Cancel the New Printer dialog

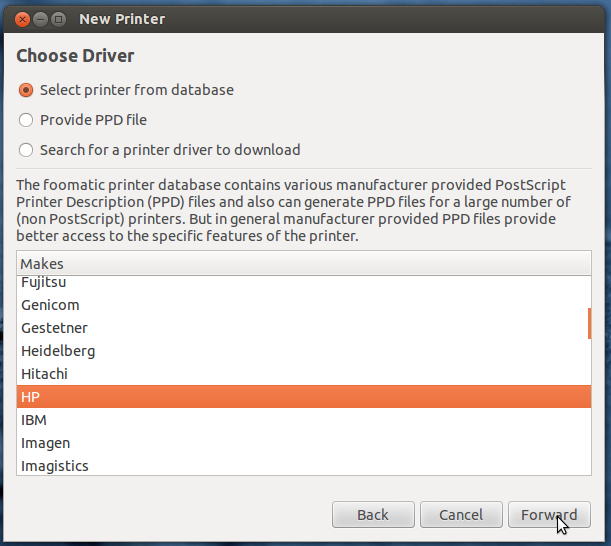tap(461, 514)
